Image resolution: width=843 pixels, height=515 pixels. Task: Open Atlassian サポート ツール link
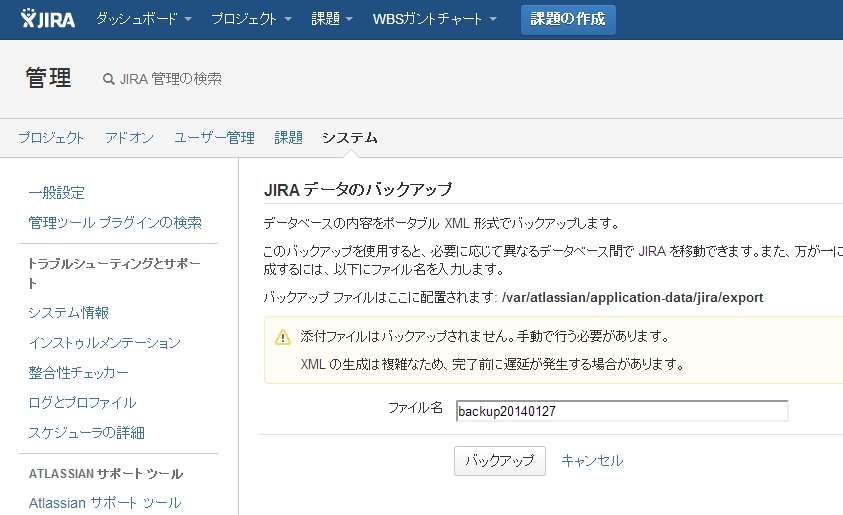pyautogui.click(x=105, y=503)
